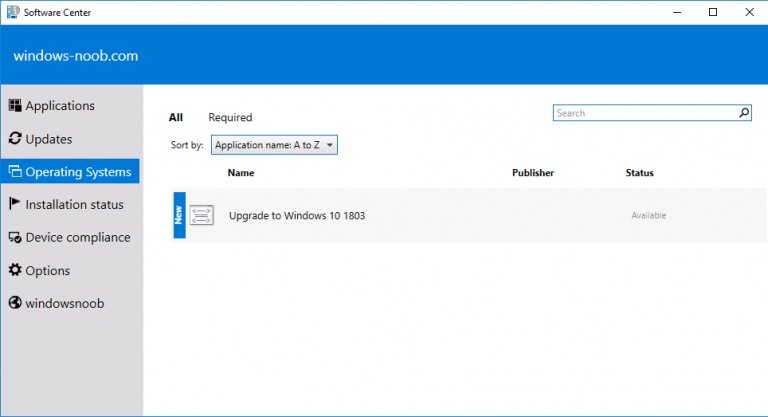Select the Upgrade to Windows 10 1803 text
The image size is (768, 417).
(x=297, y=216)
